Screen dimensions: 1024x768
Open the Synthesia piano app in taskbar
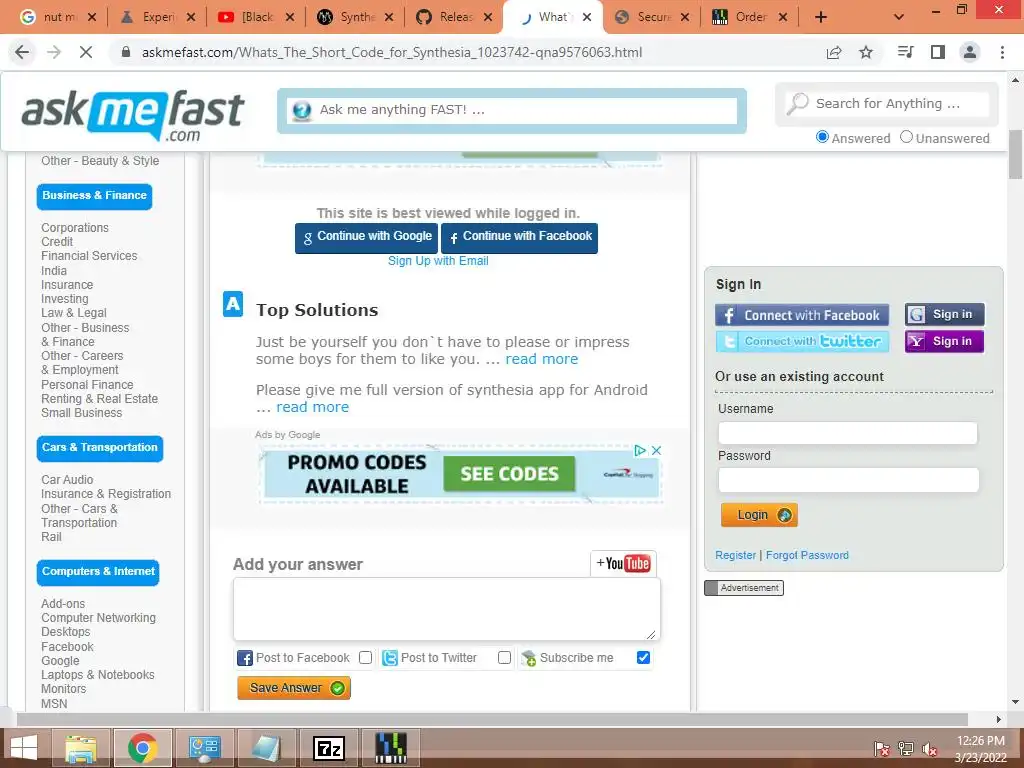coord(391,748)
